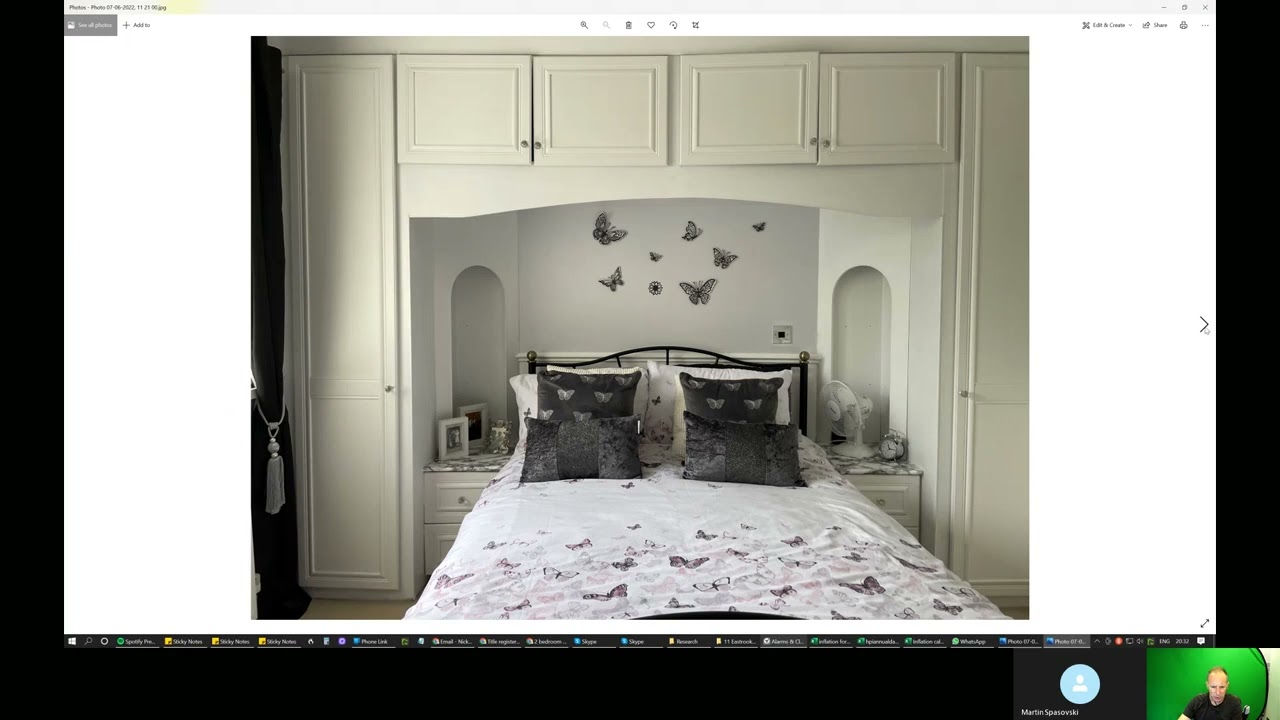This screenshot has width=1280, height=720.
Task: Delete the photo using trash icon
Action: (628, 25)
